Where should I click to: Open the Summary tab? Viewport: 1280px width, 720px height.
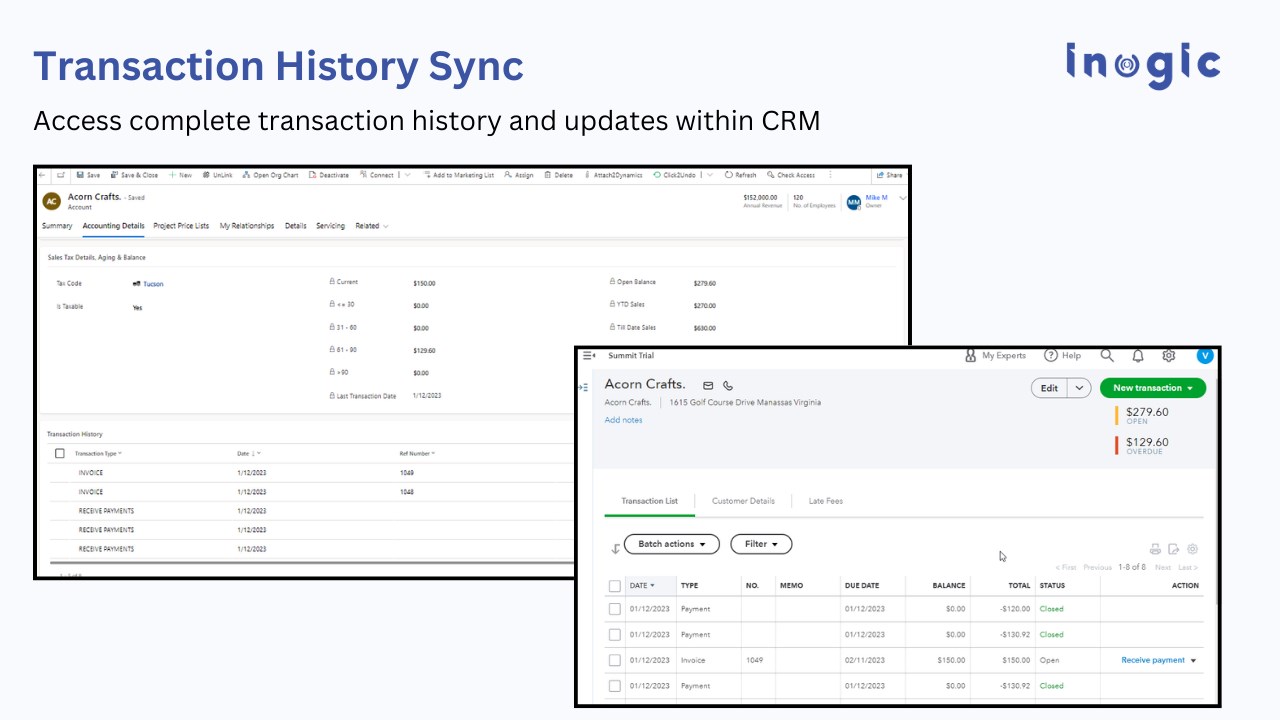[57, 226]
